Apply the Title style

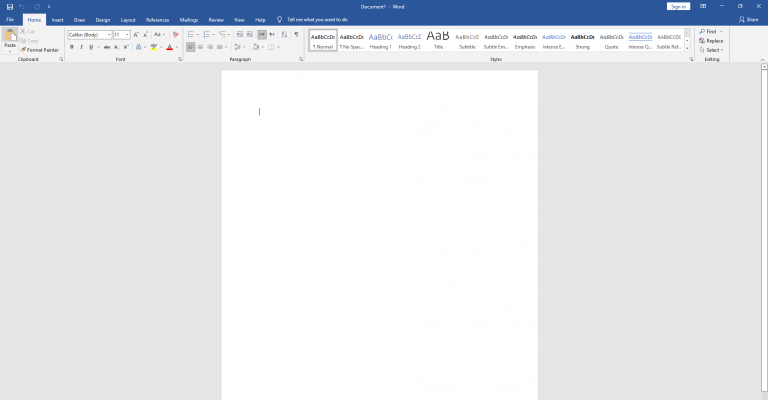(x=438, y=41)
